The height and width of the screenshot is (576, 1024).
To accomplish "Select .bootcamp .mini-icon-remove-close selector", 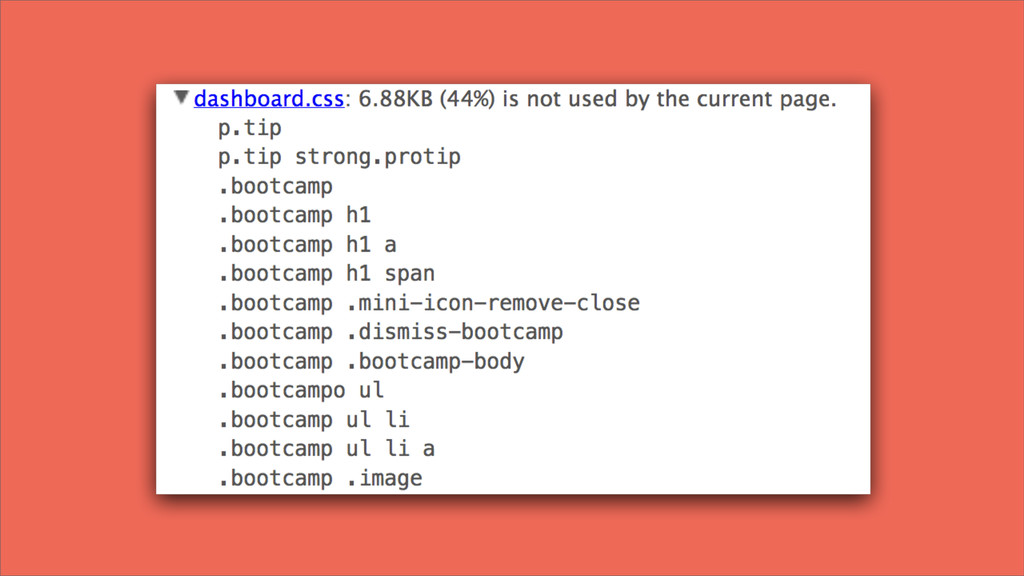I will [x=428, y=303].
